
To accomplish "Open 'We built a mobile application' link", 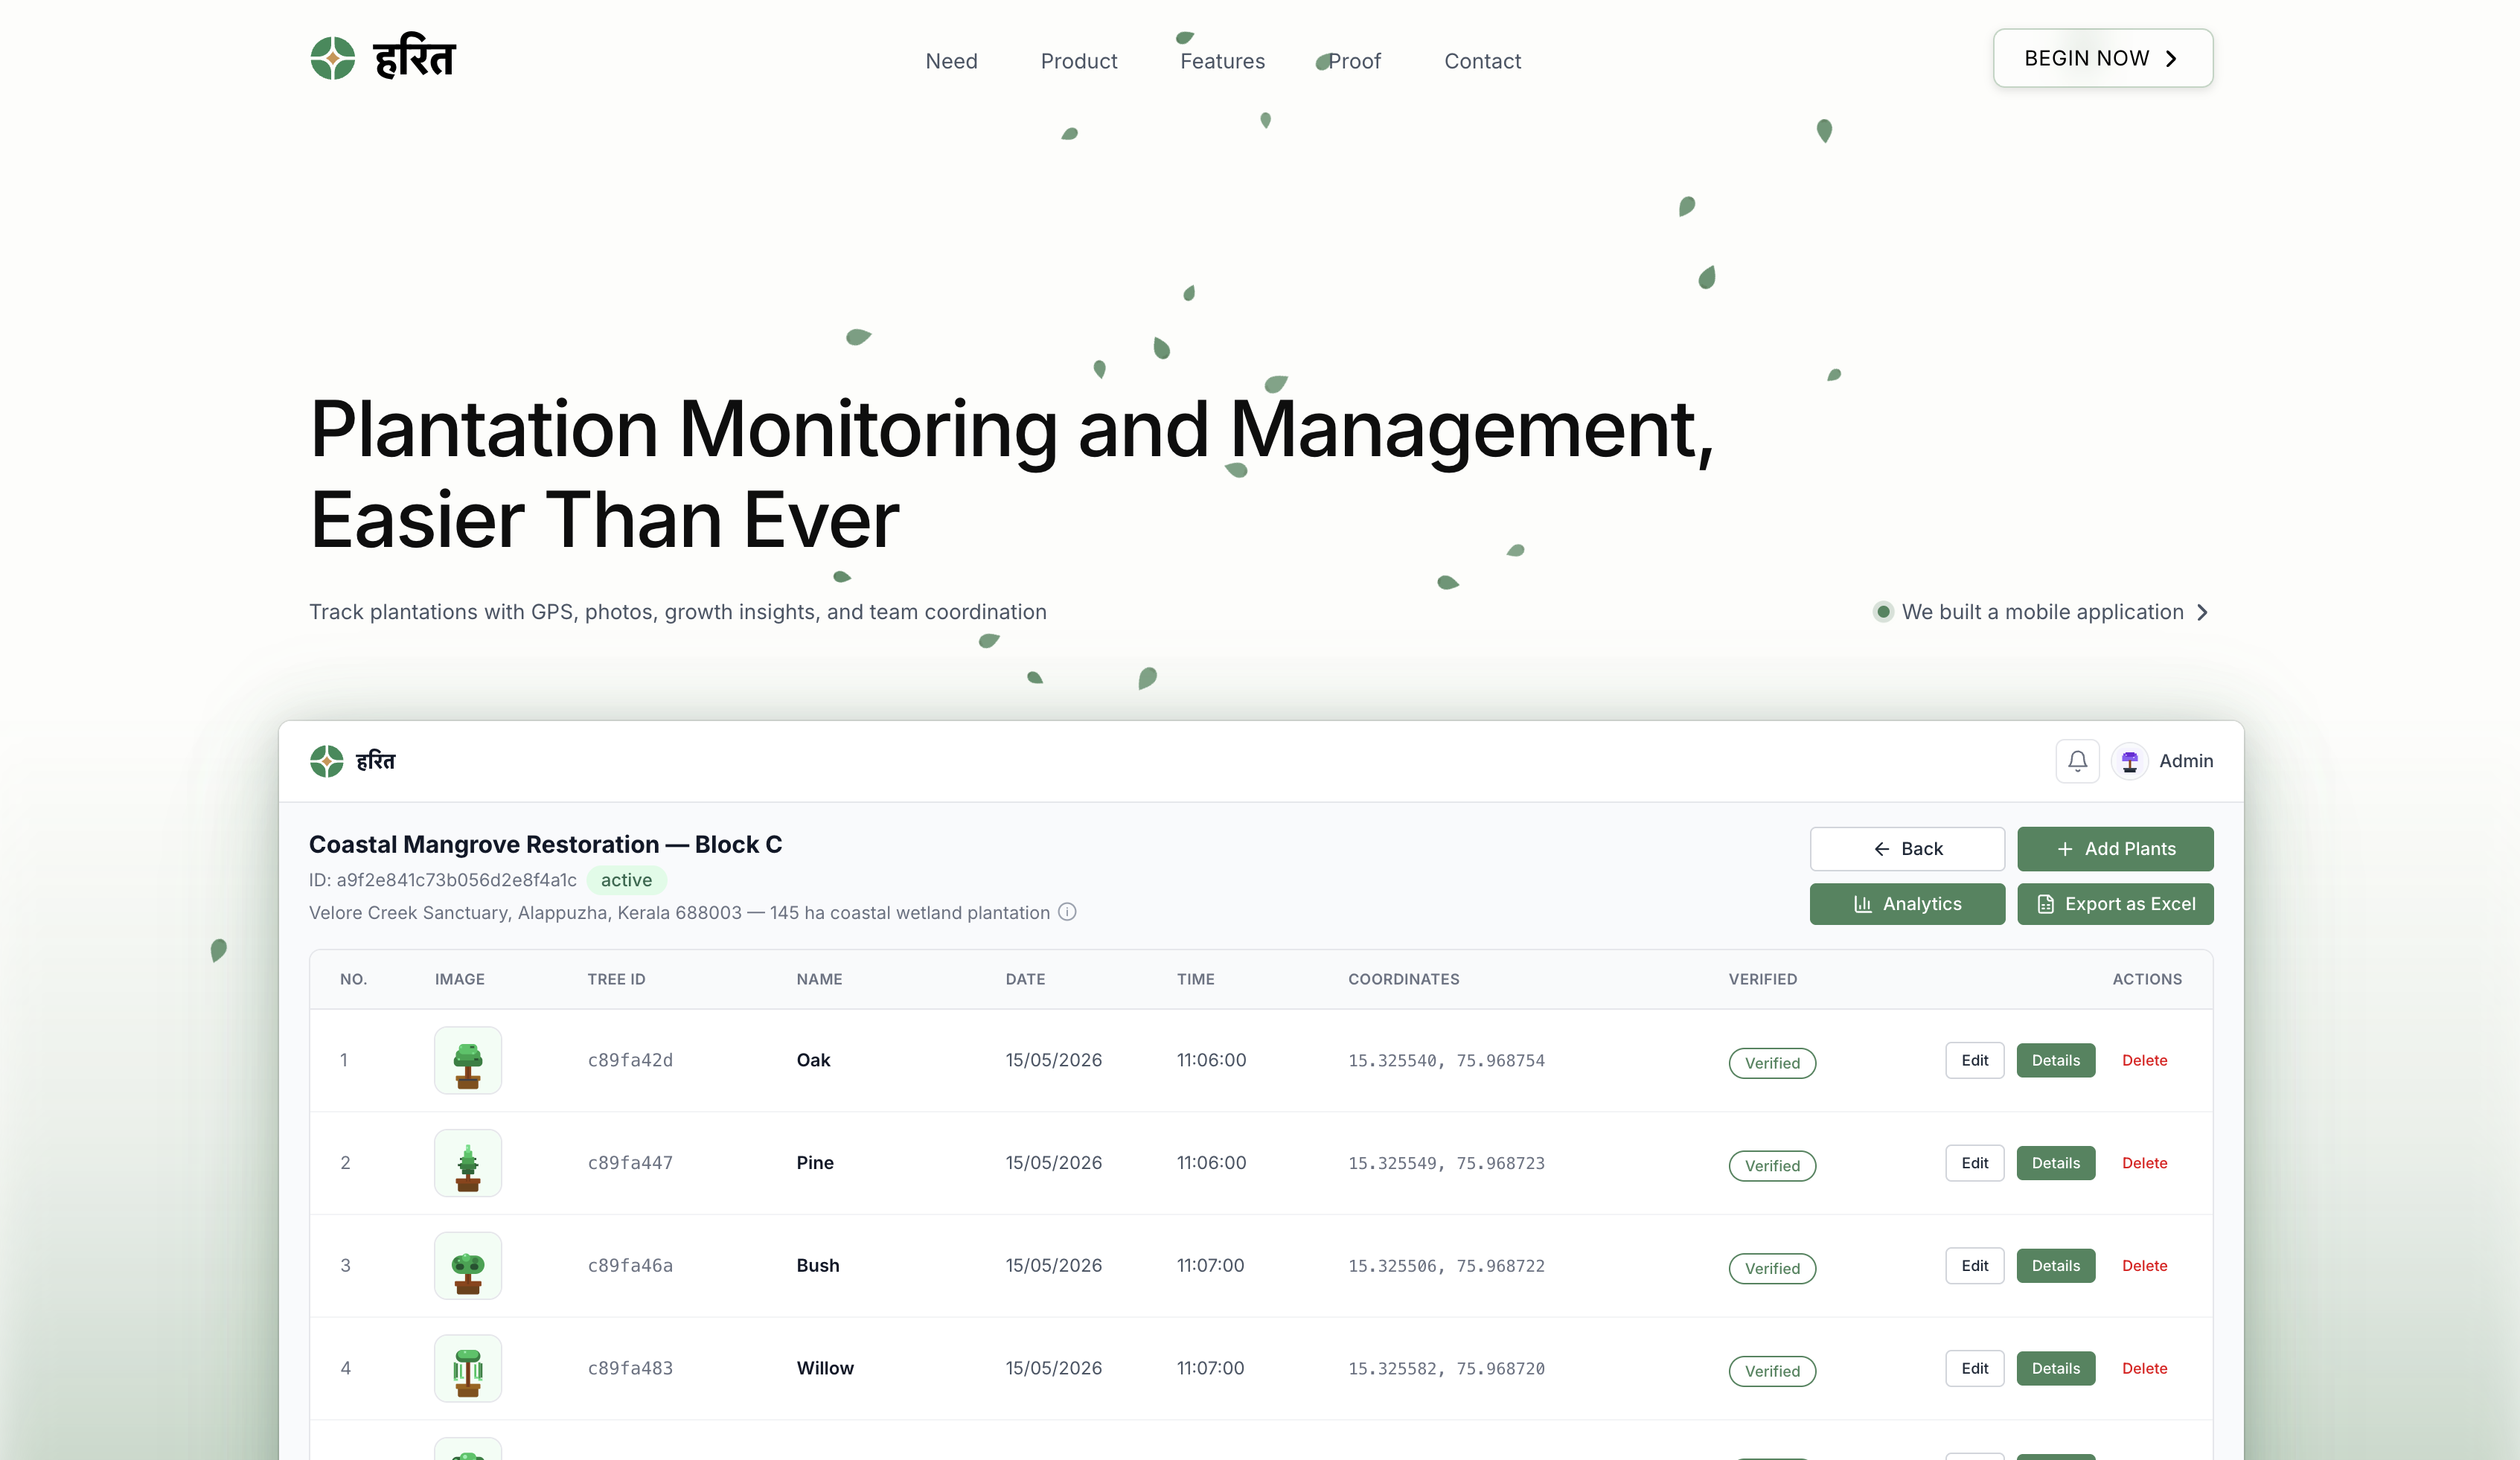I will click(x=2040, y=612).
